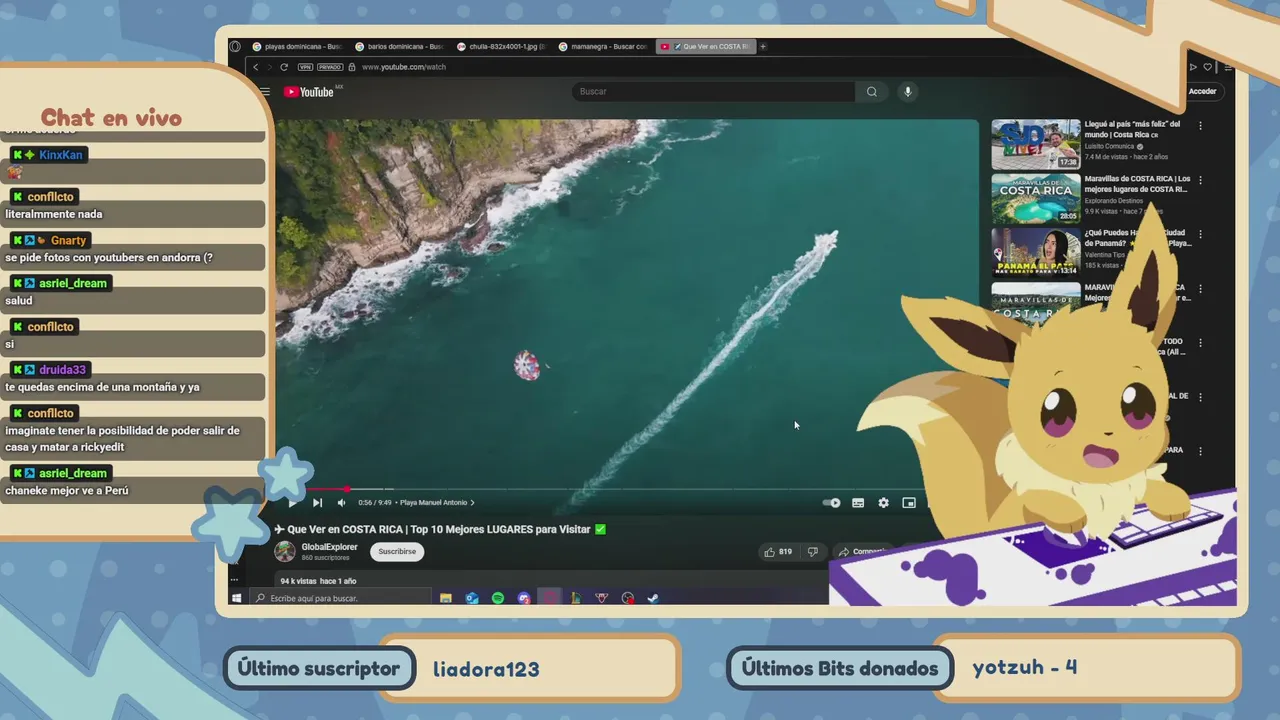Click druida33 username in chat
The height and width of the screenshot is (720, 1280).
tap(63, 369)
